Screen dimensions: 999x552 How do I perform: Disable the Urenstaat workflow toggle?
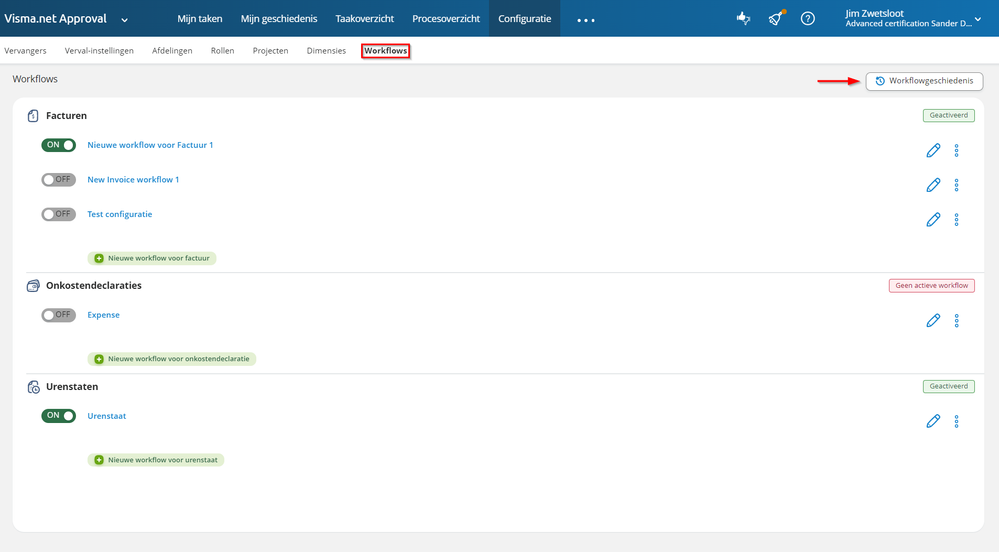pos(59,416)
